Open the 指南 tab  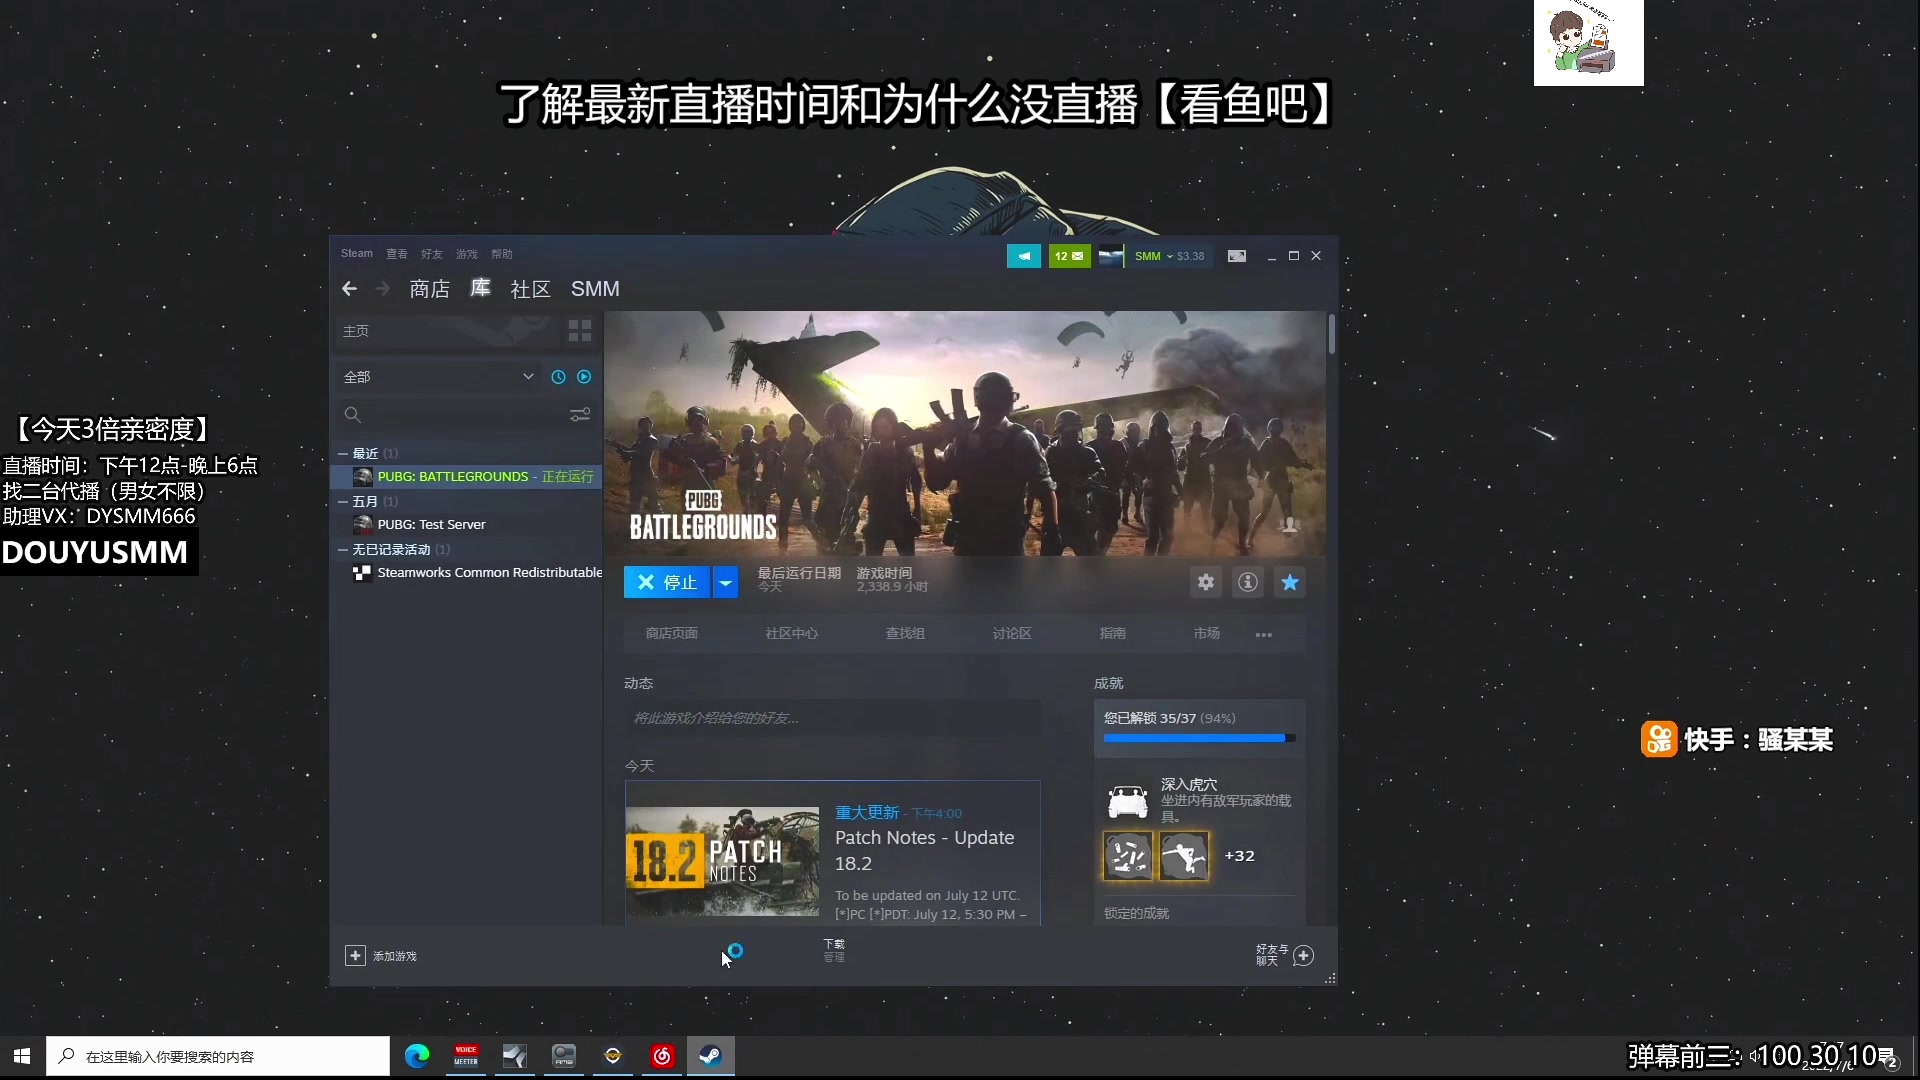click(x=1112, y=634)
